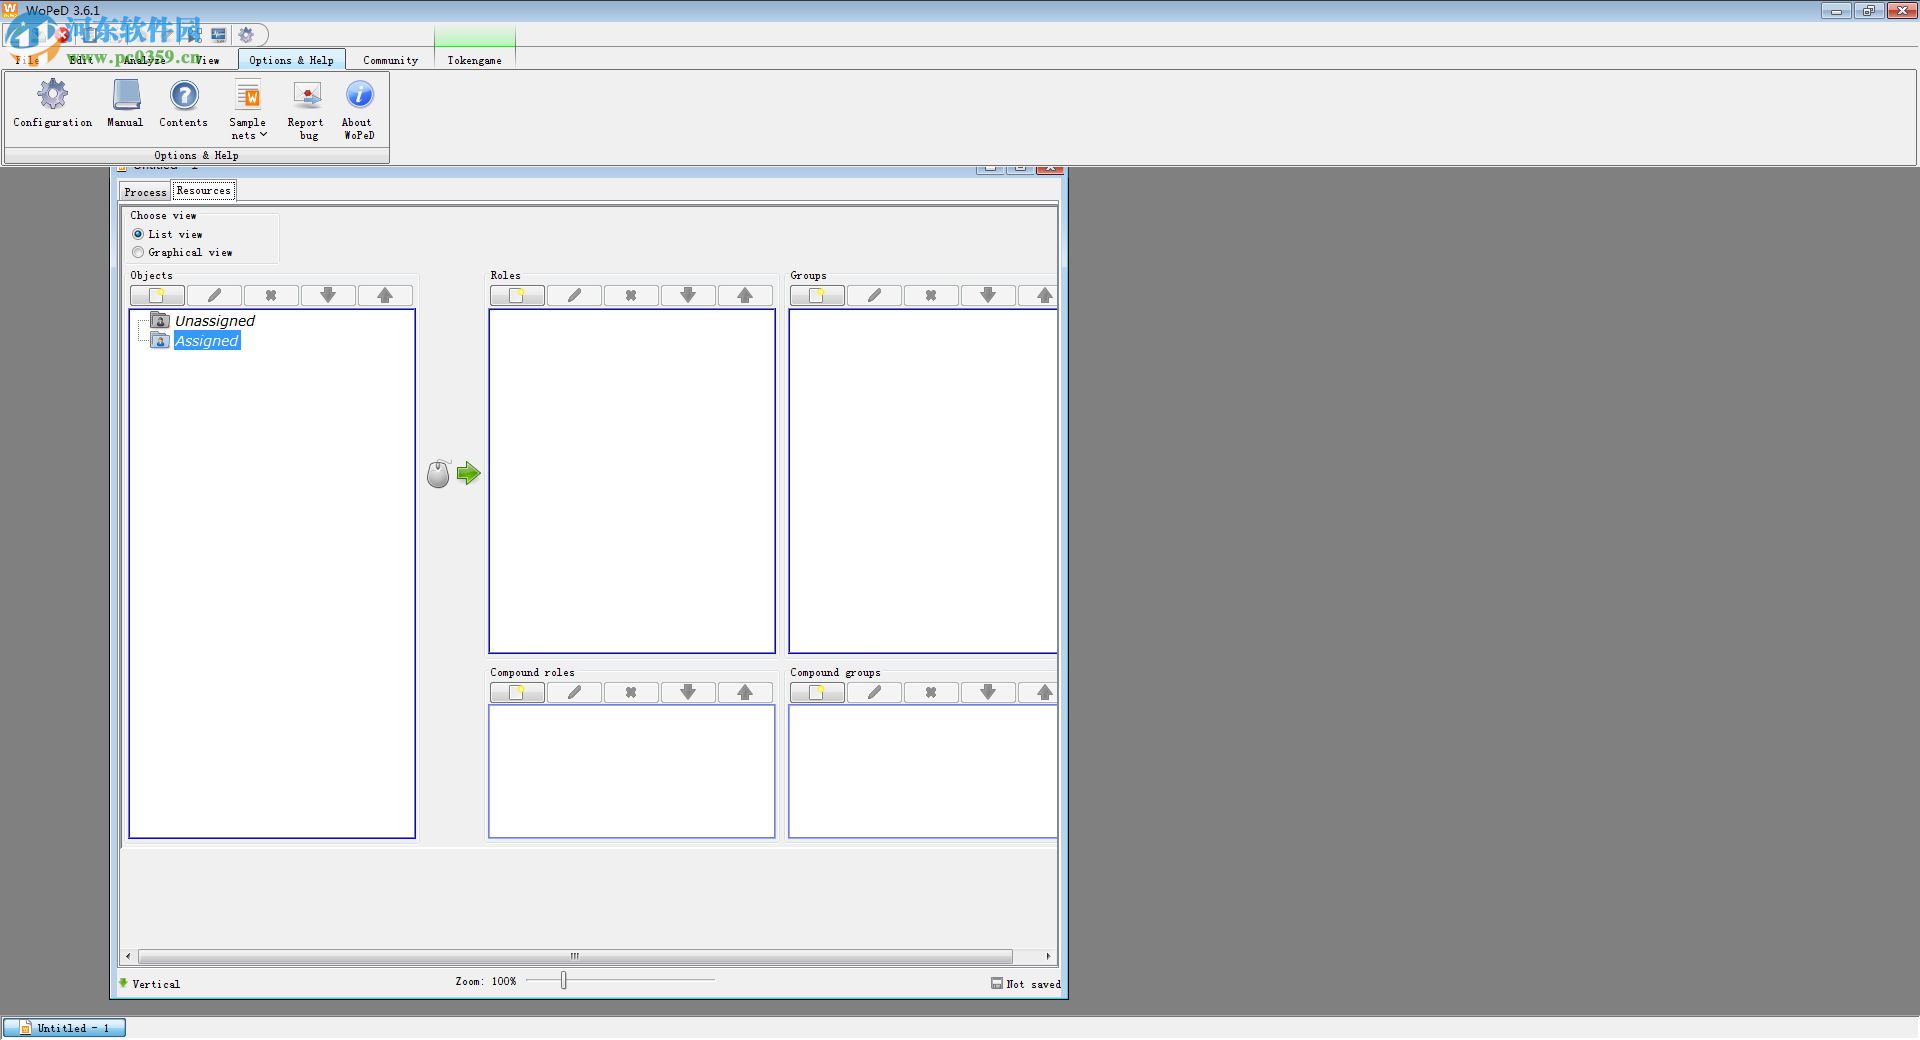Move compound role down

[x=688, y=692]
